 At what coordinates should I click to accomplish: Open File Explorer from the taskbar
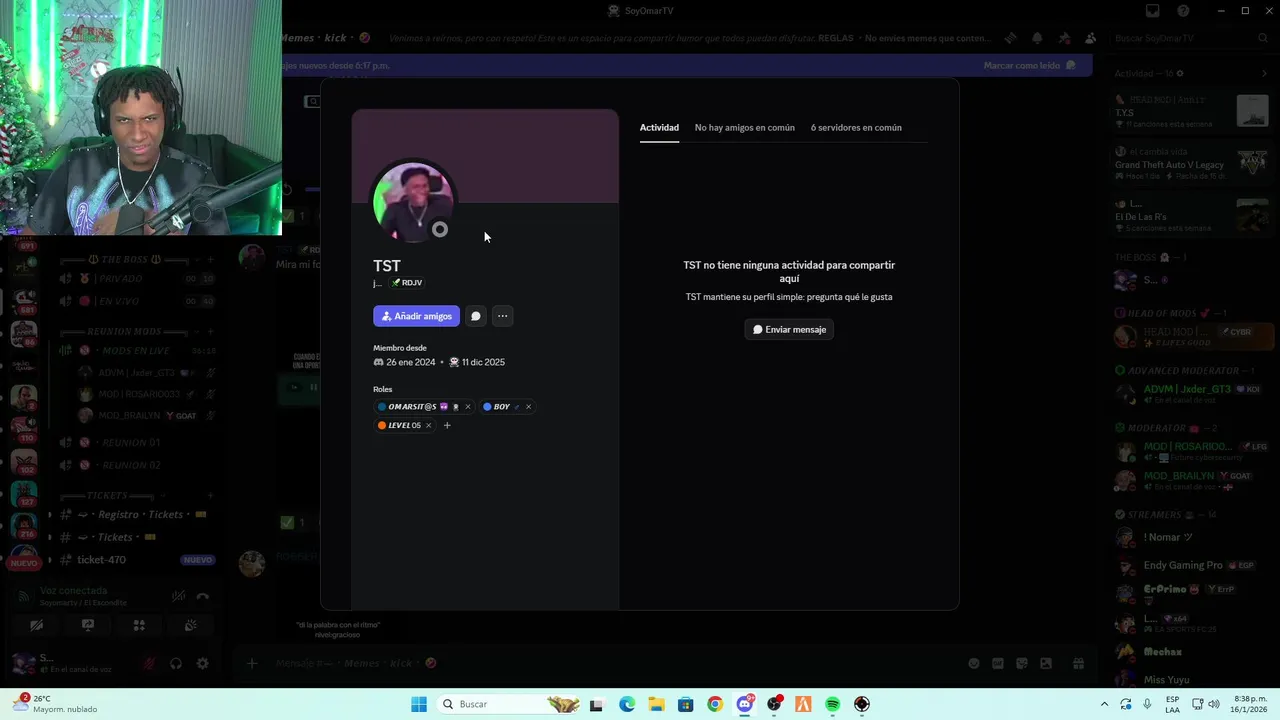pyautogui.click(x=656, y=704)
